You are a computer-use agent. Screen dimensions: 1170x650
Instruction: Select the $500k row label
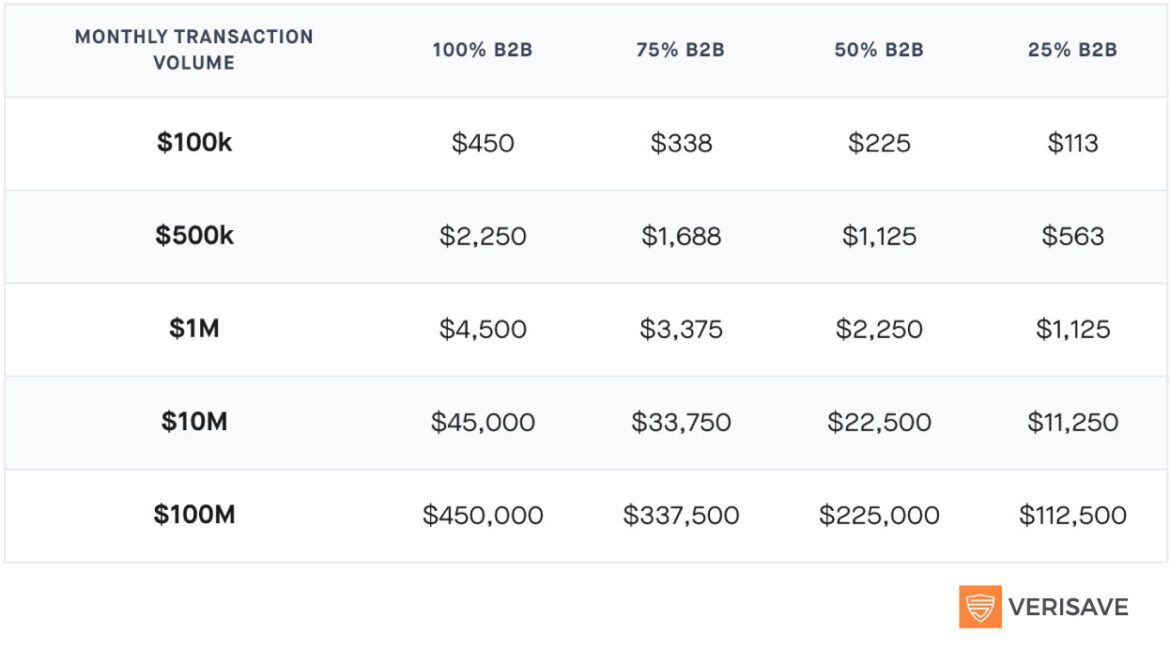click(x=194, y=236)
